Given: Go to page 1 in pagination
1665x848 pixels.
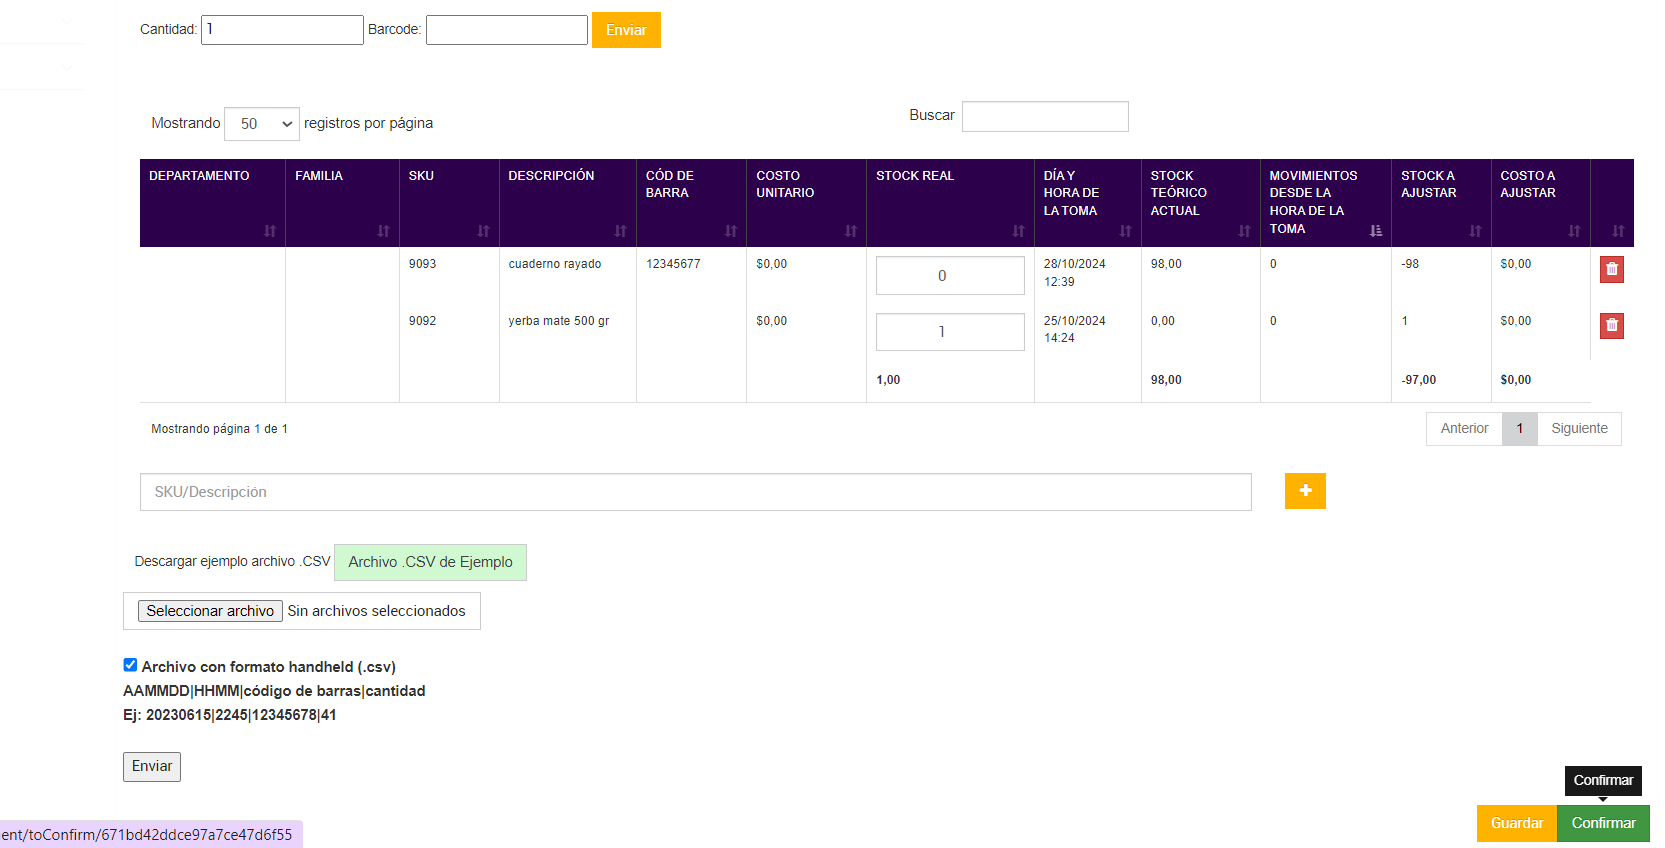Looking at the screenshot, I should 1519,429.
